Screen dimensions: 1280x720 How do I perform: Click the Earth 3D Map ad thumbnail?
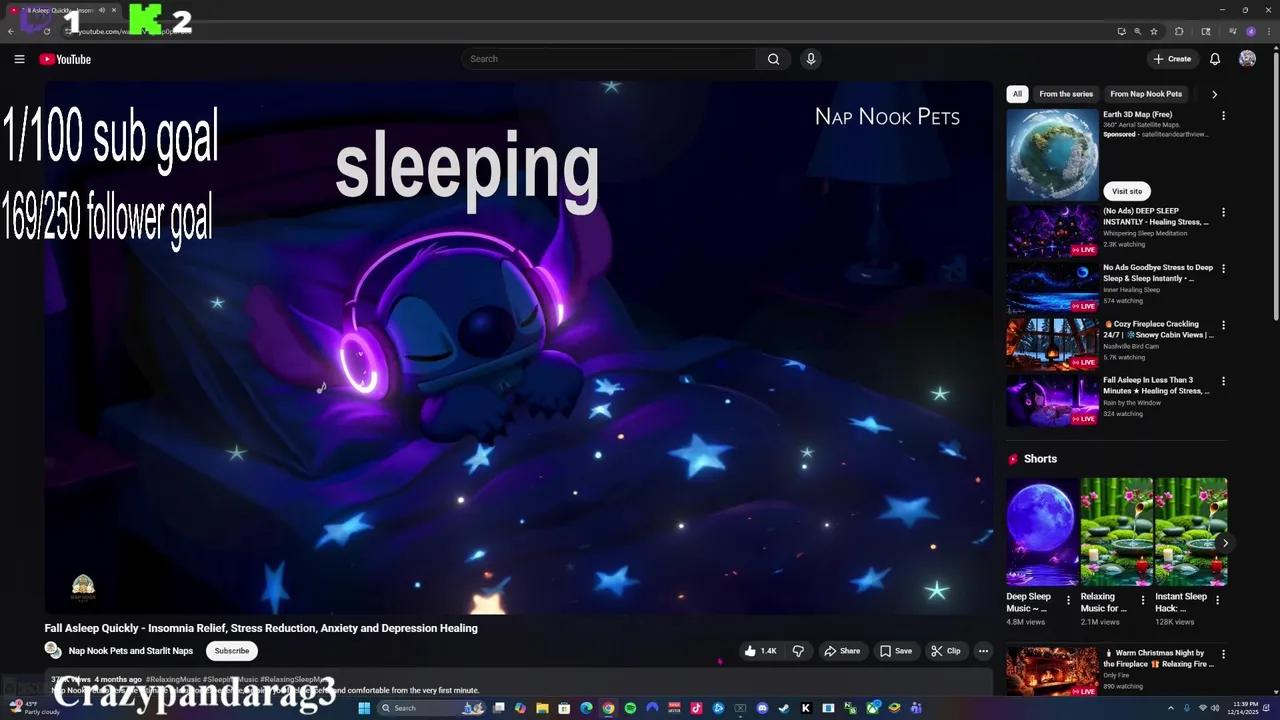tap(1052, 155)
